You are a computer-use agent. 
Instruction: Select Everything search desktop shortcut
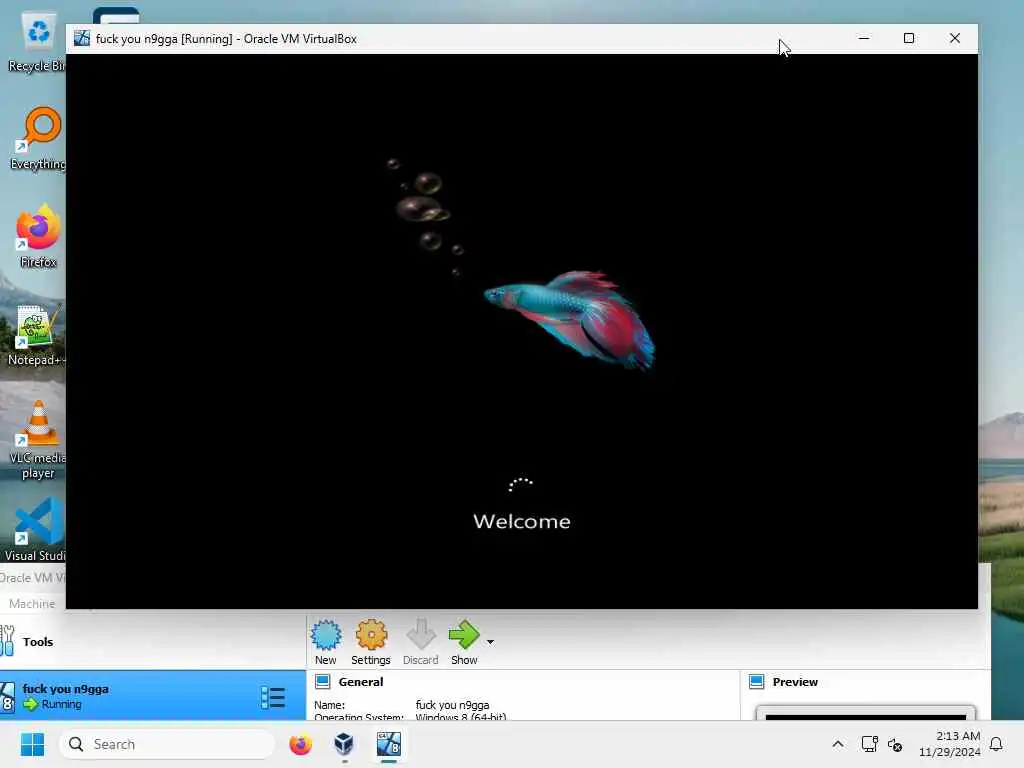tap(38, 138)
